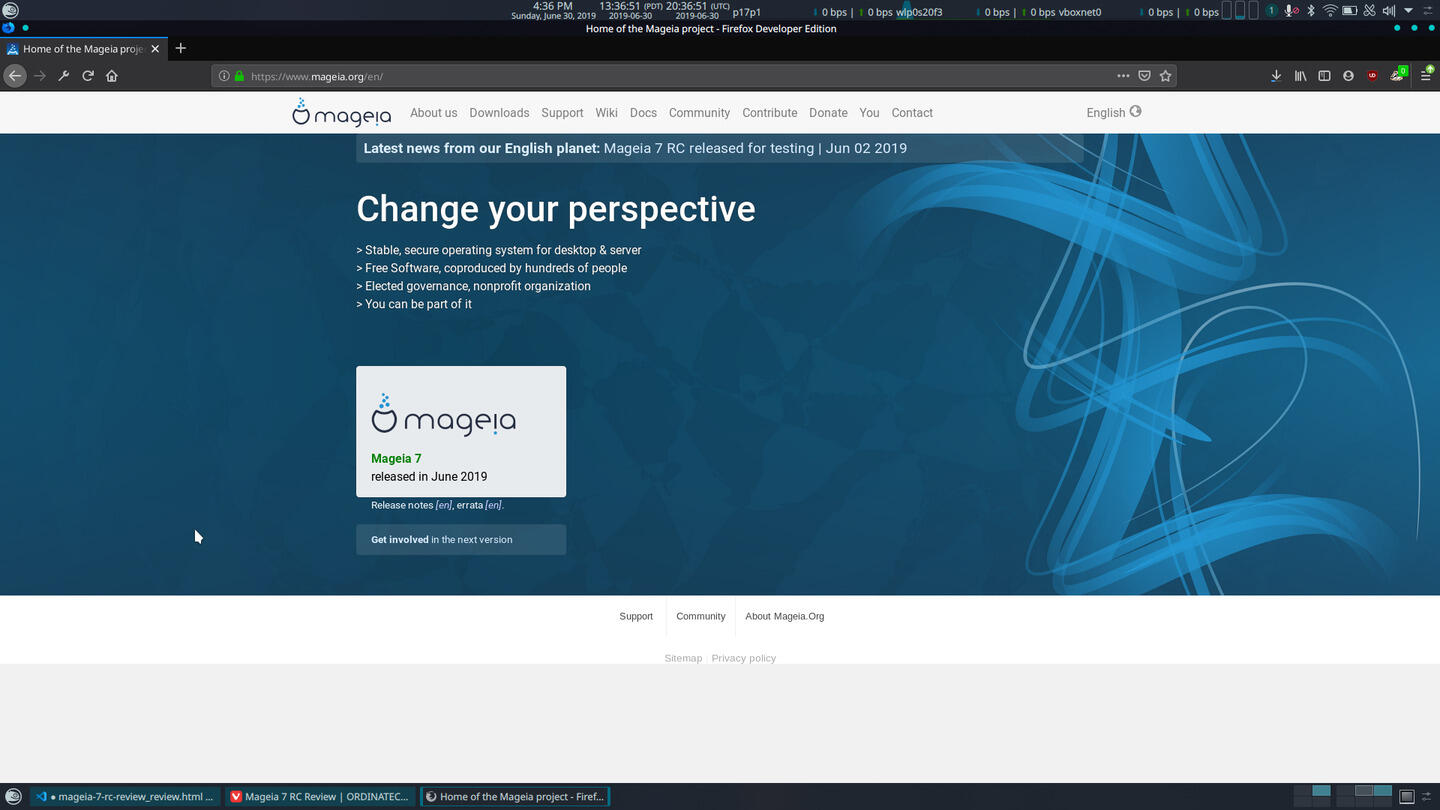Click the notification count badge in tray
1440x810 pixels.
click(1271, 11)
